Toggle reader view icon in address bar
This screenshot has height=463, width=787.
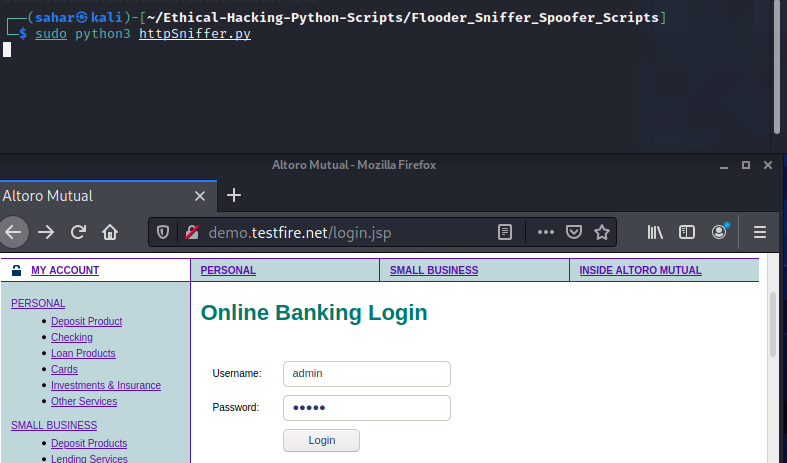coord(505,232)
